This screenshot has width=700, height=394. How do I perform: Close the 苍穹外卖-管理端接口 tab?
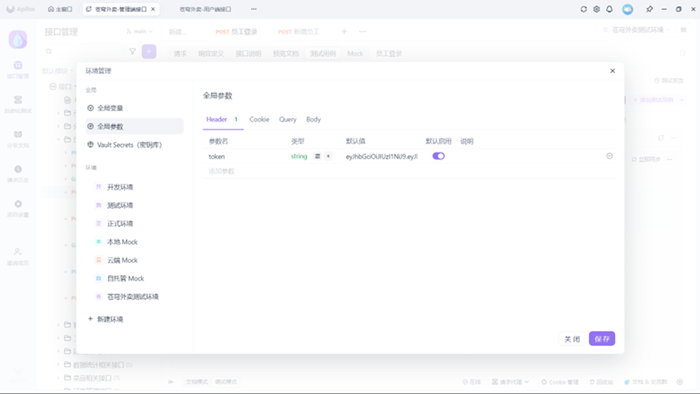[x=153, y=9]
